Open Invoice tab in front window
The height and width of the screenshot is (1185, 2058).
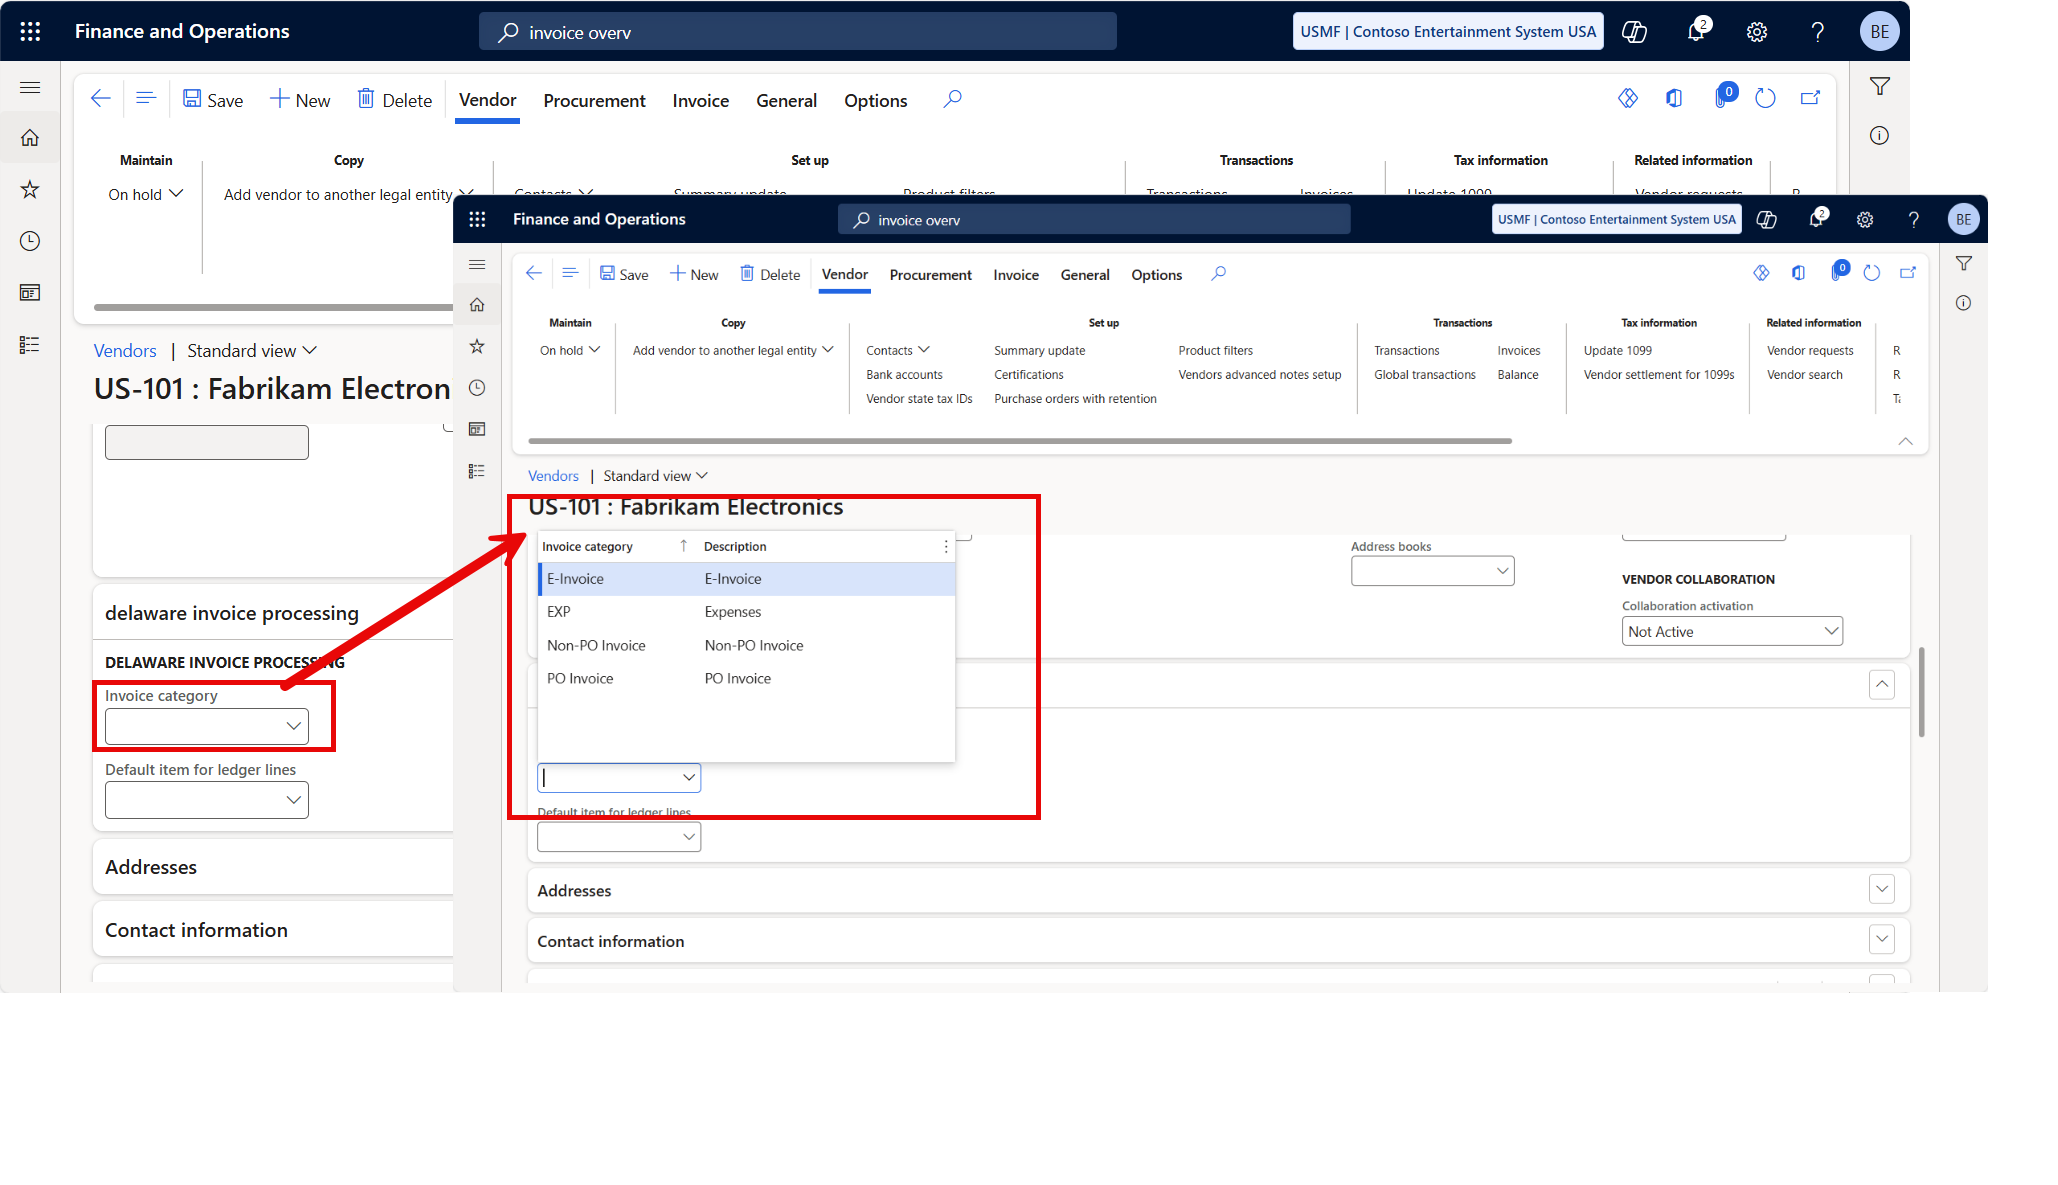[x=1016, y=275]
